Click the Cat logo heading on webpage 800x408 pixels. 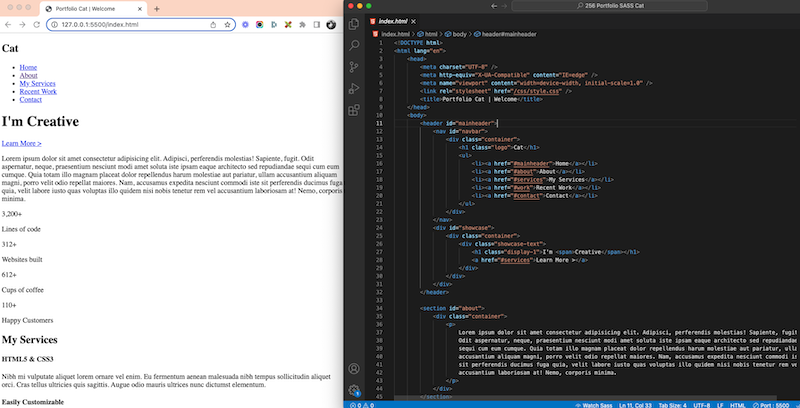coord(10,48)
